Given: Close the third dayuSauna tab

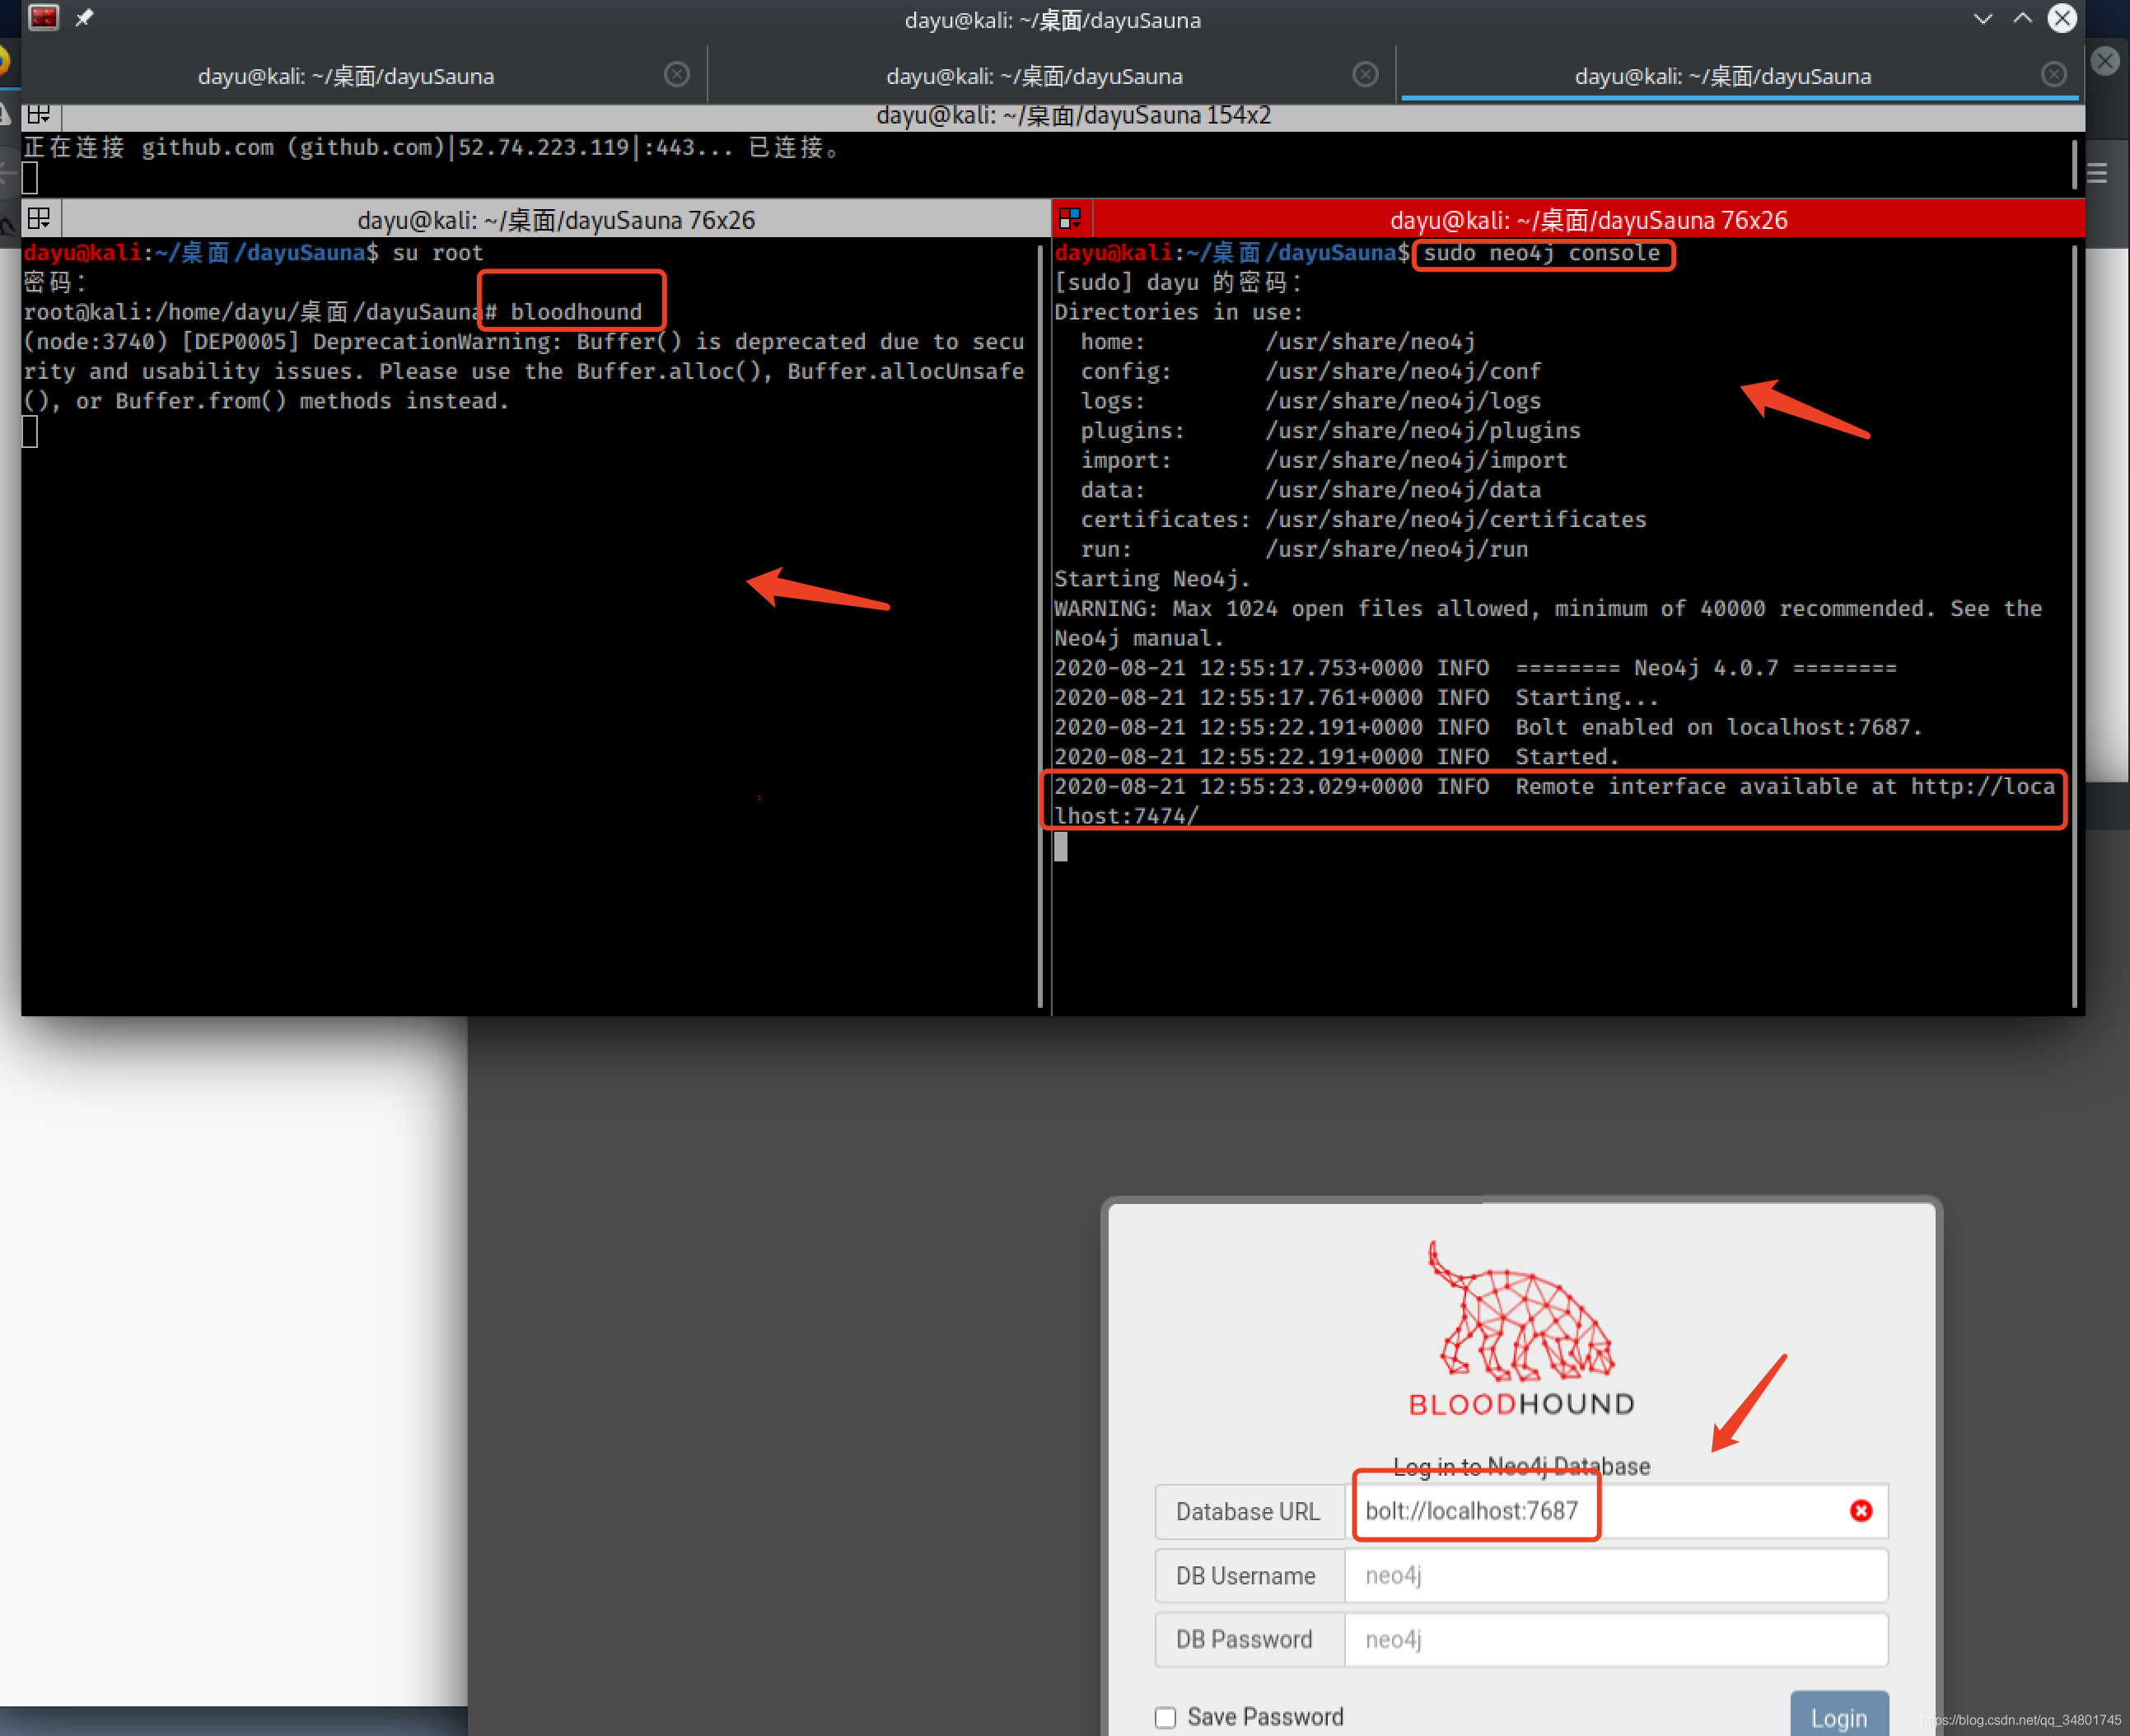Looking at the screenshot, I should coord(2053,75).
